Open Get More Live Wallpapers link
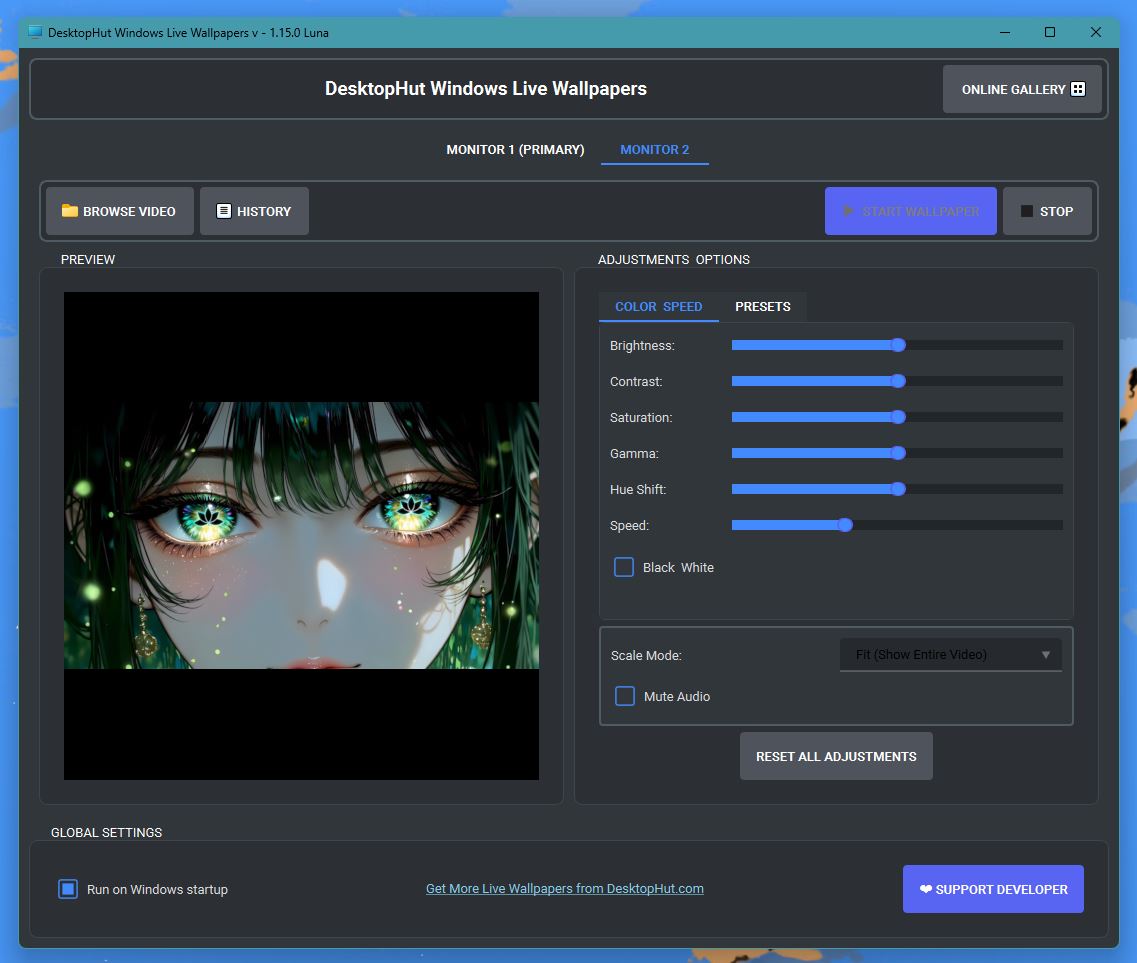This screenshot has width=1137, height=963. click(x=565, y=888)
